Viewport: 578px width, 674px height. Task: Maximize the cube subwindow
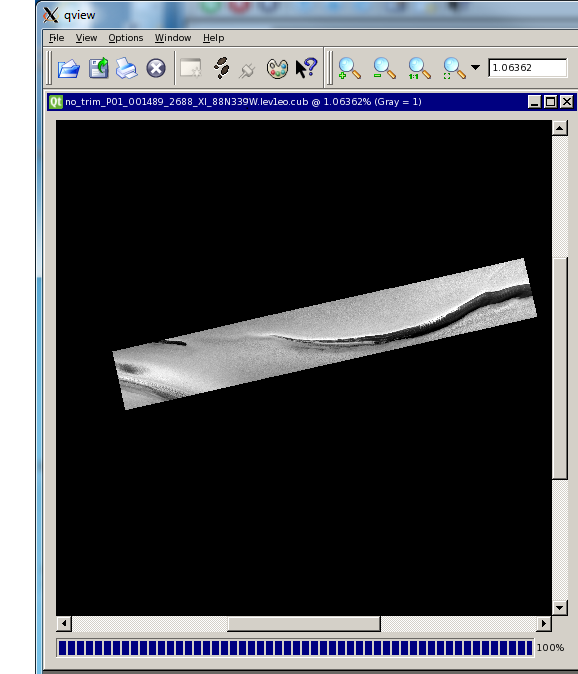(550, 102)
